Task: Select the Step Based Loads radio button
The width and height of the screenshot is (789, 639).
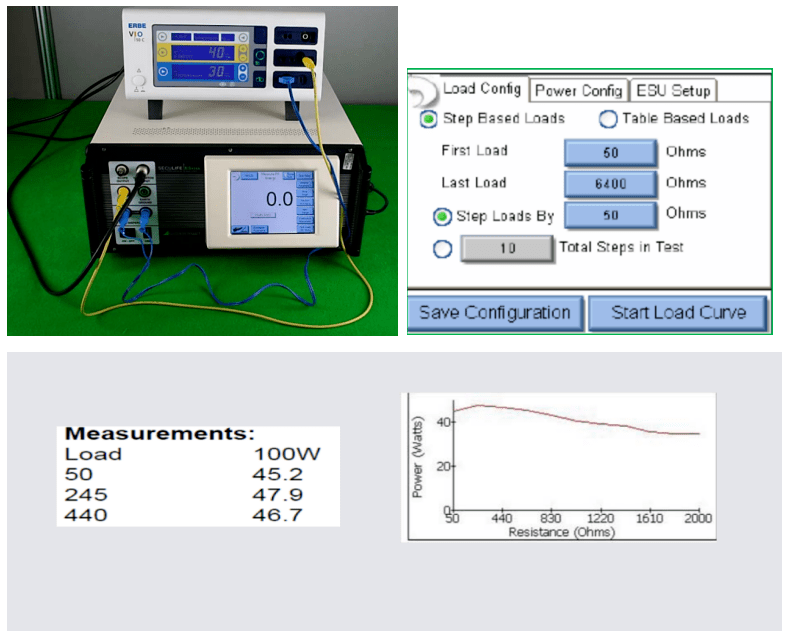Action: pyautogui.click(x=428, y=119)
